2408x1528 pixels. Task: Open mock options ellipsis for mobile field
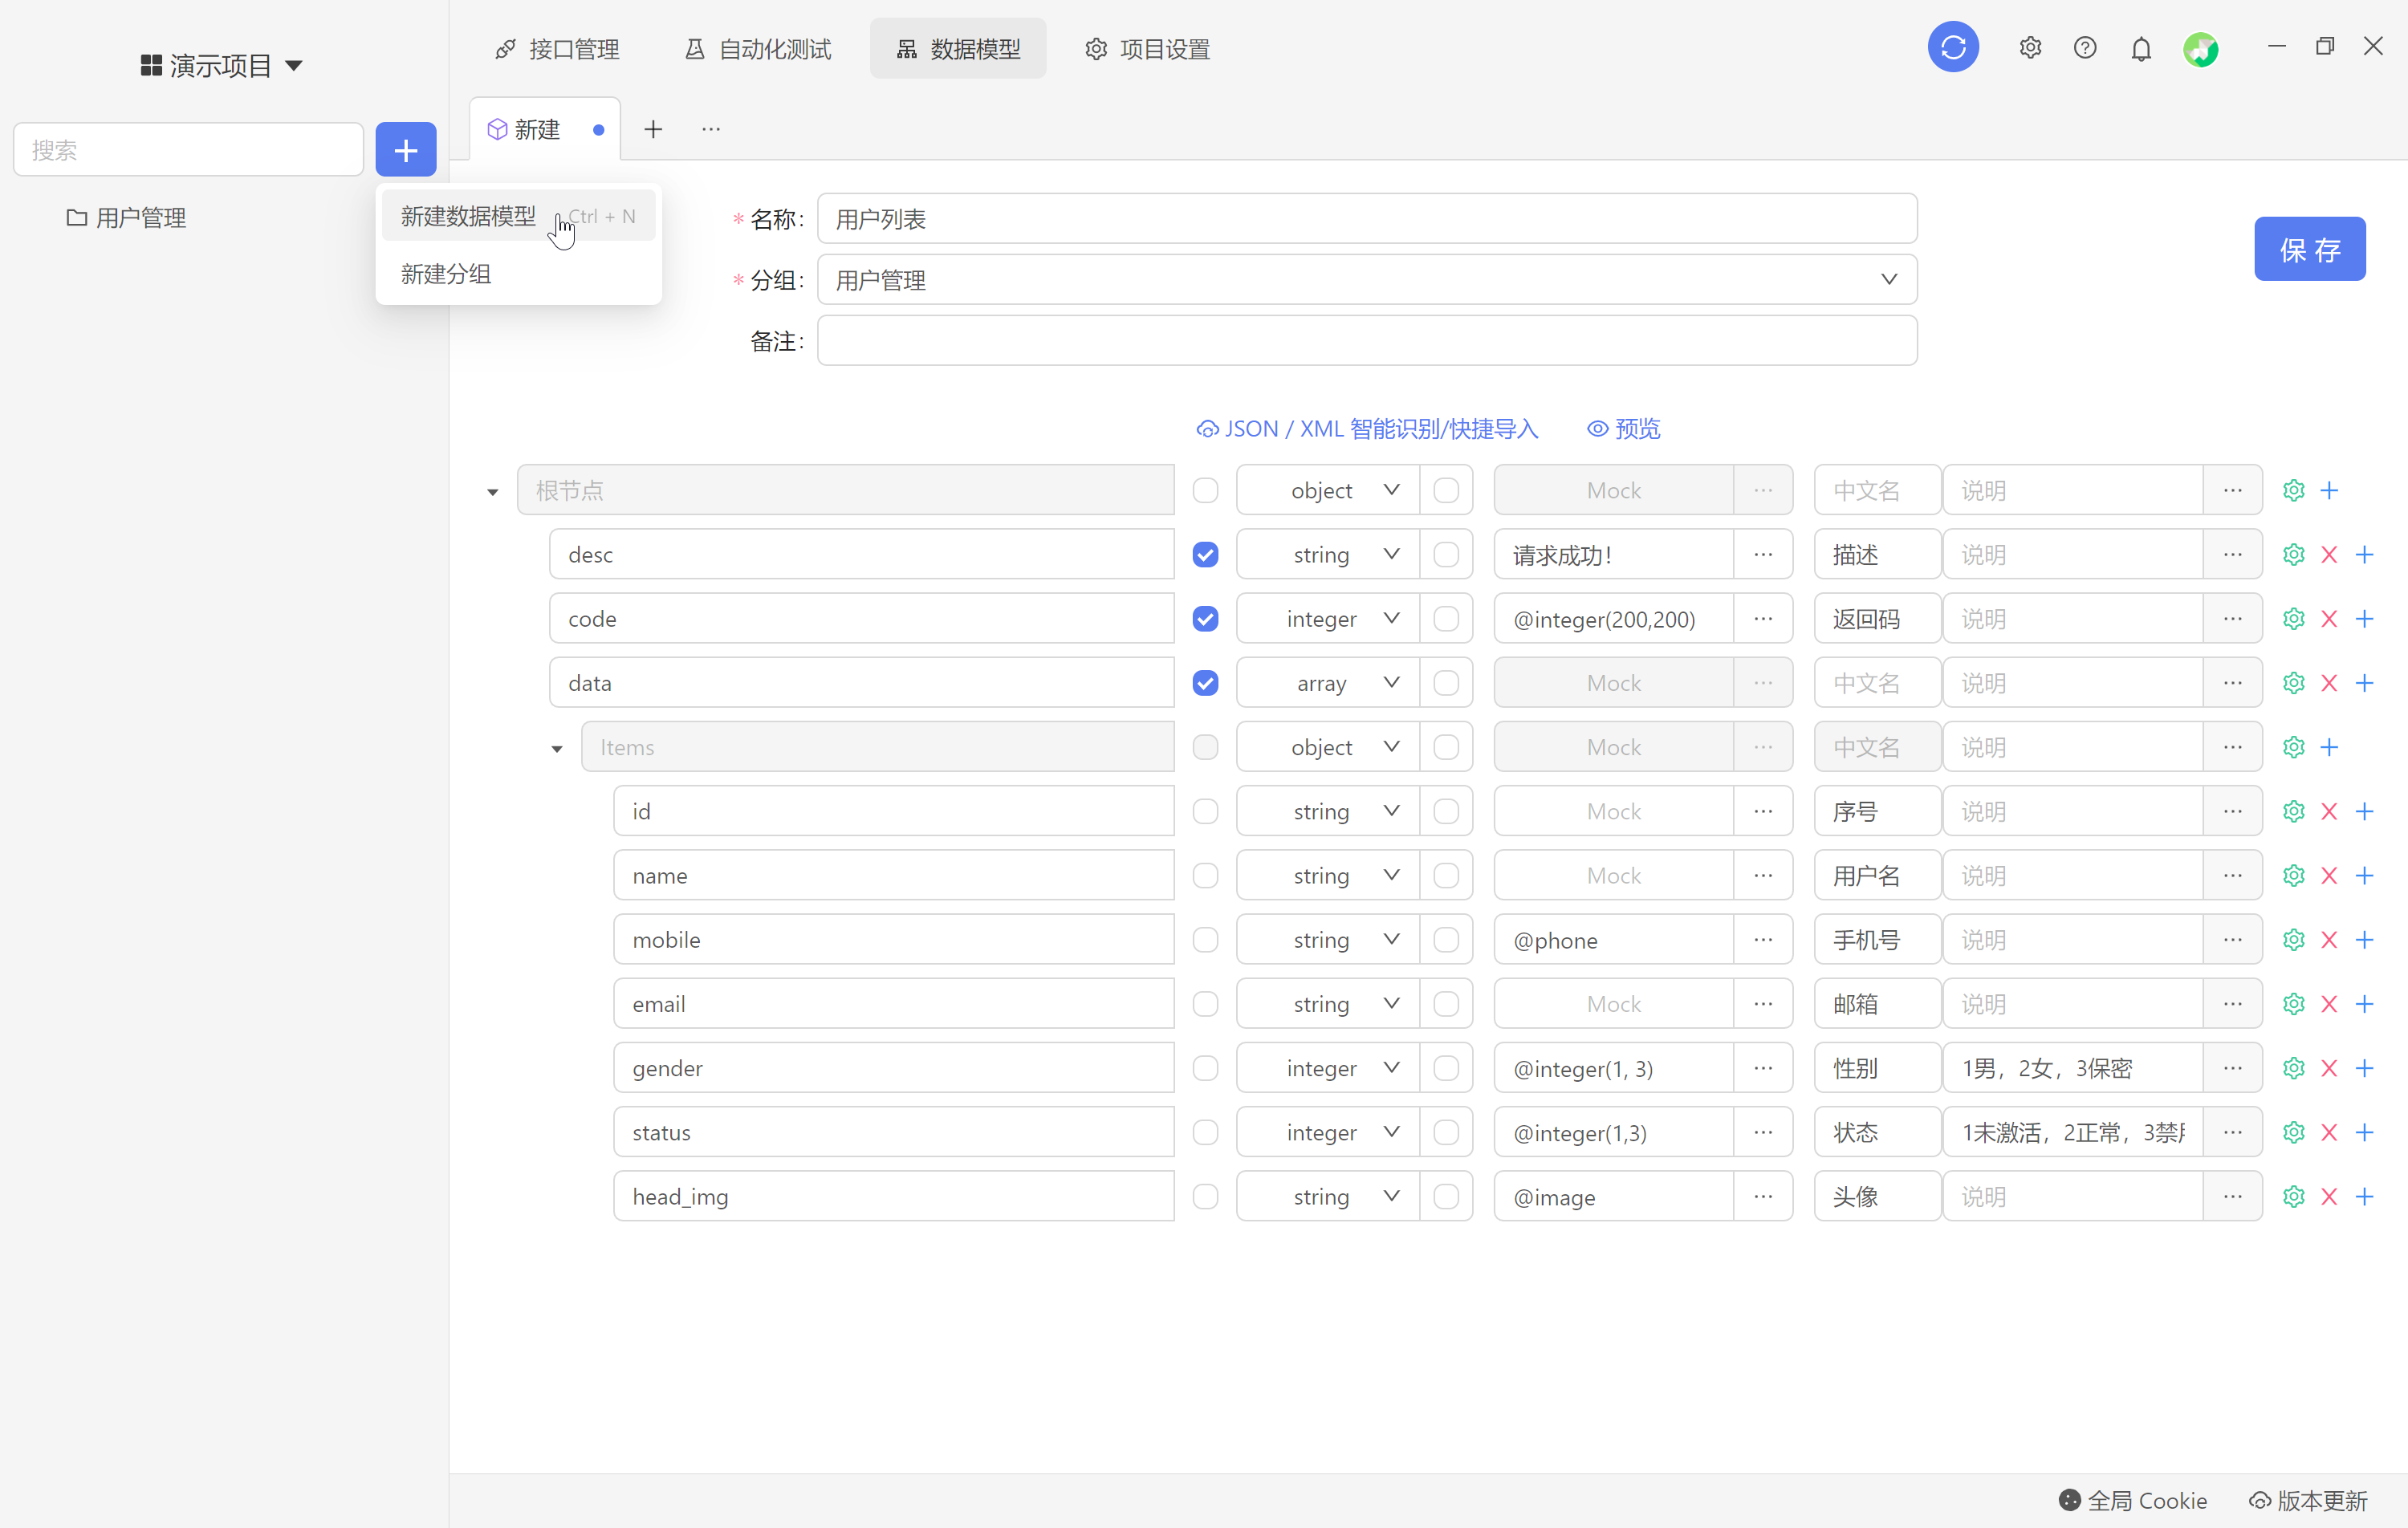pos(1762,939)
